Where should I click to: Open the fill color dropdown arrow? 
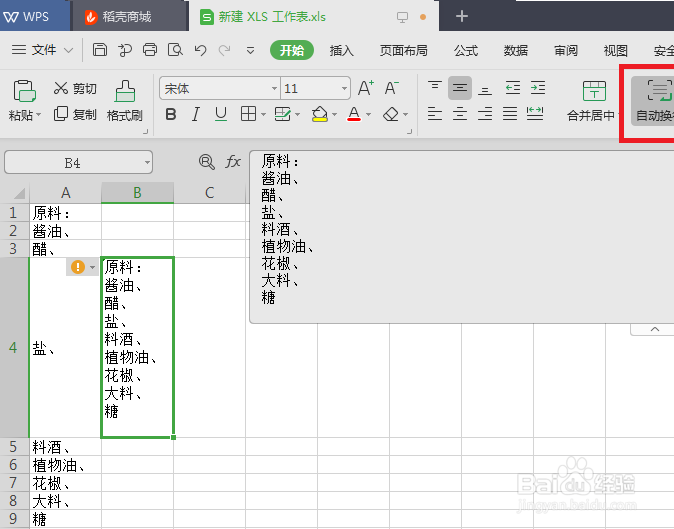334,115
